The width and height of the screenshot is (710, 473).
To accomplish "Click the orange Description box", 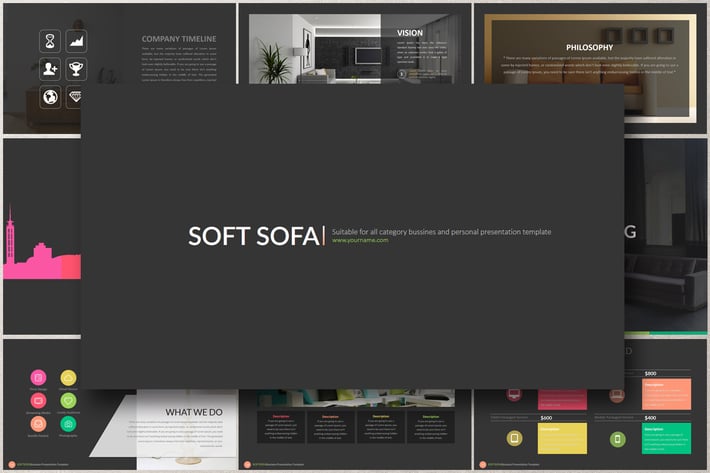I will coord(667,394).
